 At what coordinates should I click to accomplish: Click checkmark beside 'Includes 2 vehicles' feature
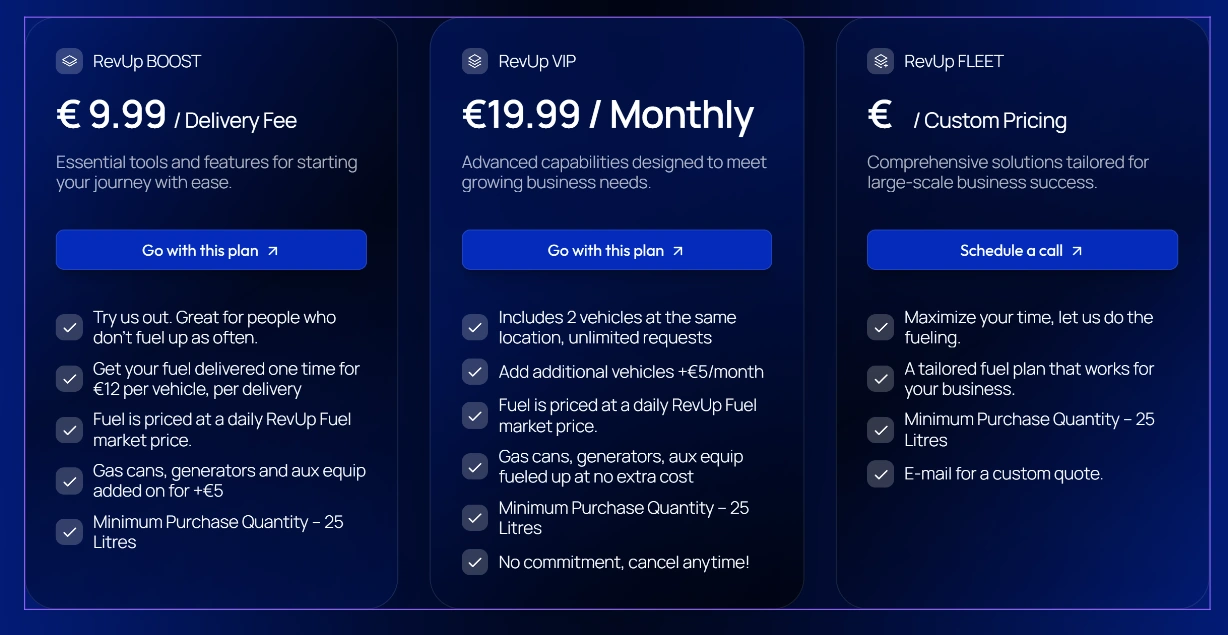coord(475,327)
